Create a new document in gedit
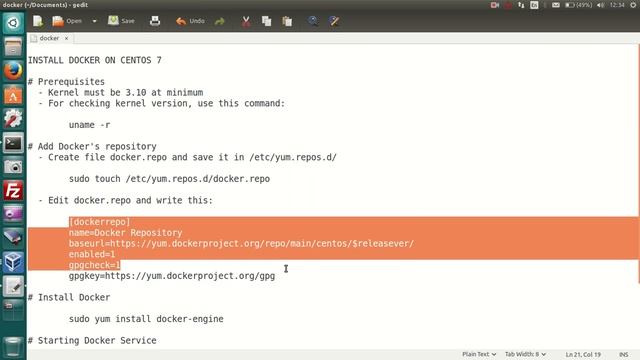 click(38, 21)
